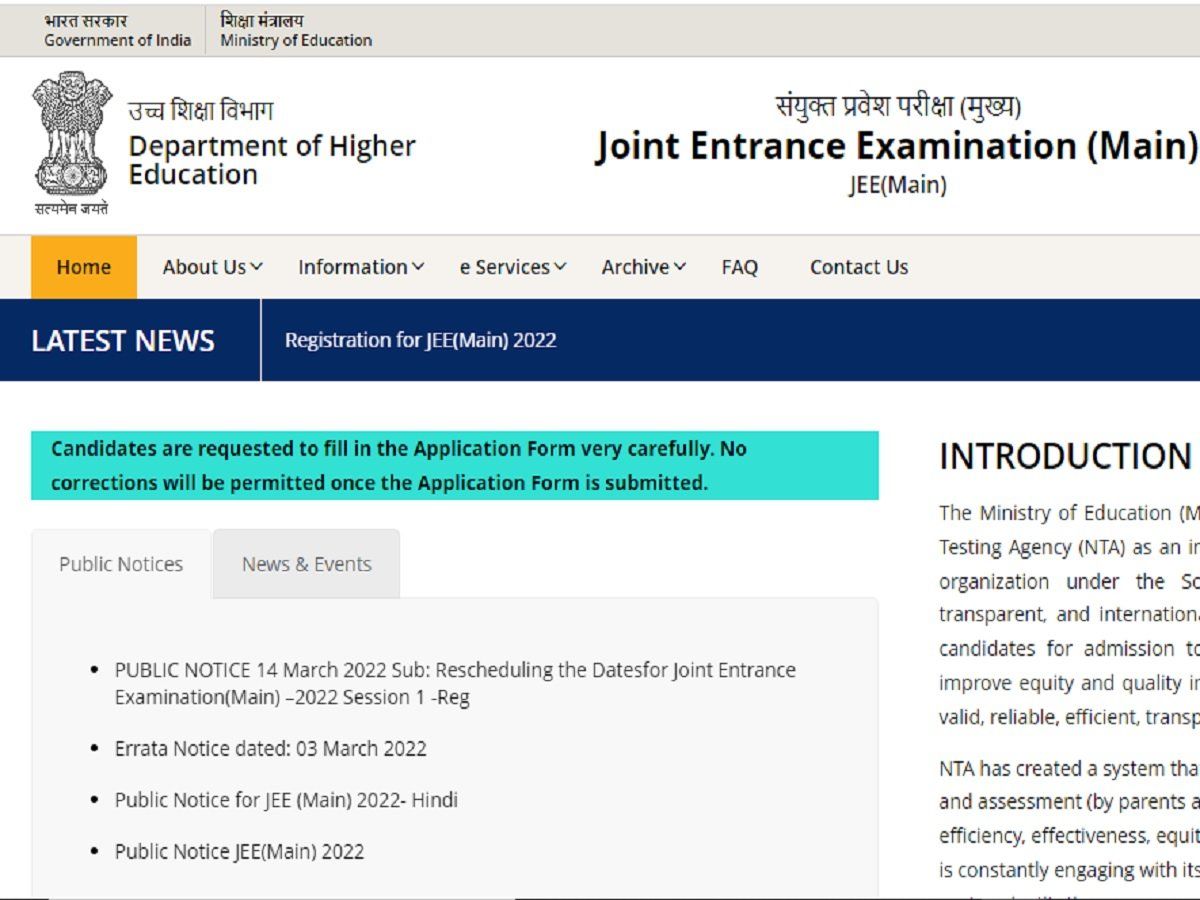1200x900 pixels.
Task: Open Errata Notice dated 03 March 2022
Action: coord(271,748)
